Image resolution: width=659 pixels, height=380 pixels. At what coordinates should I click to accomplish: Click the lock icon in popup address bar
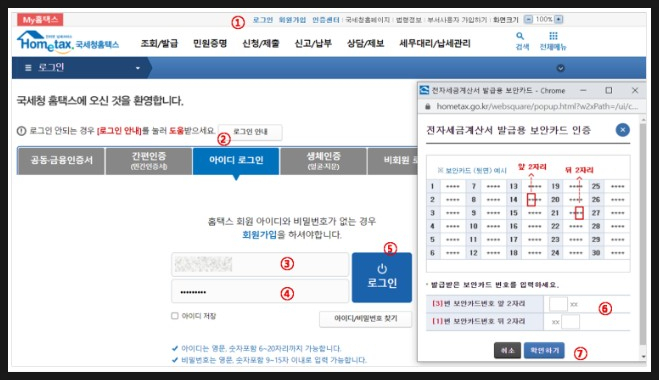(x=428, y=107)
